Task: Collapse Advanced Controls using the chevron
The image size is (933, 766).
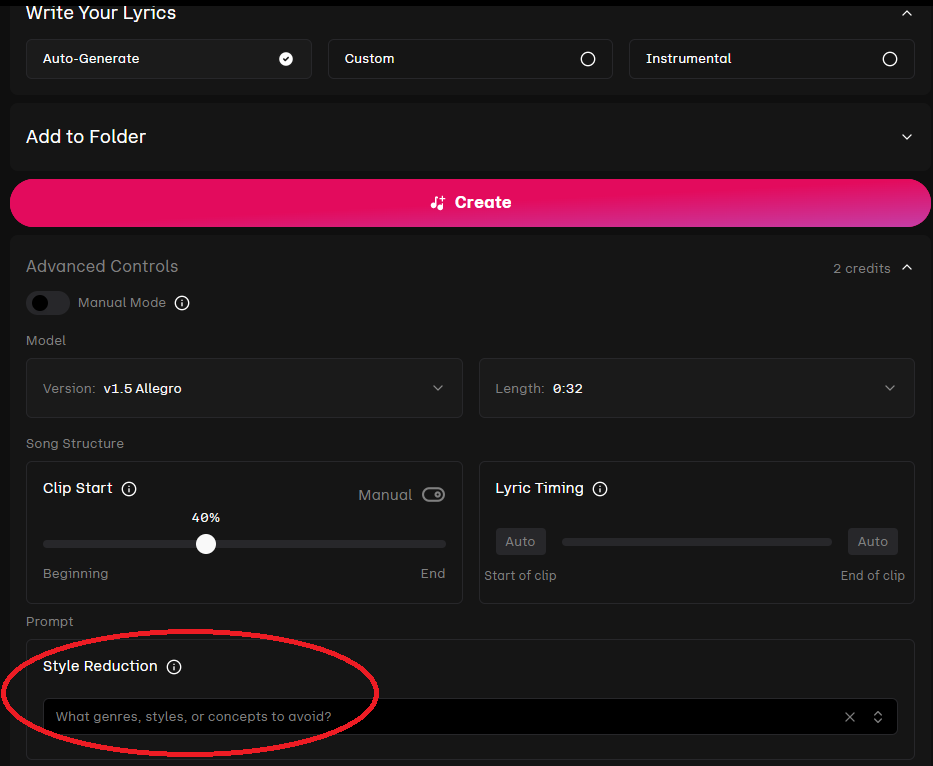Action: (906, 268)
